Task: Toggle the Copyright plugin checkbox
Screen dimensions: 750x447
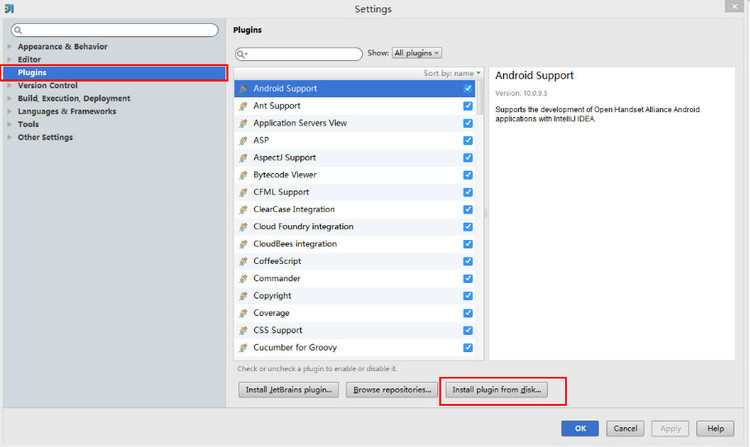Action: tap(468, 296)
